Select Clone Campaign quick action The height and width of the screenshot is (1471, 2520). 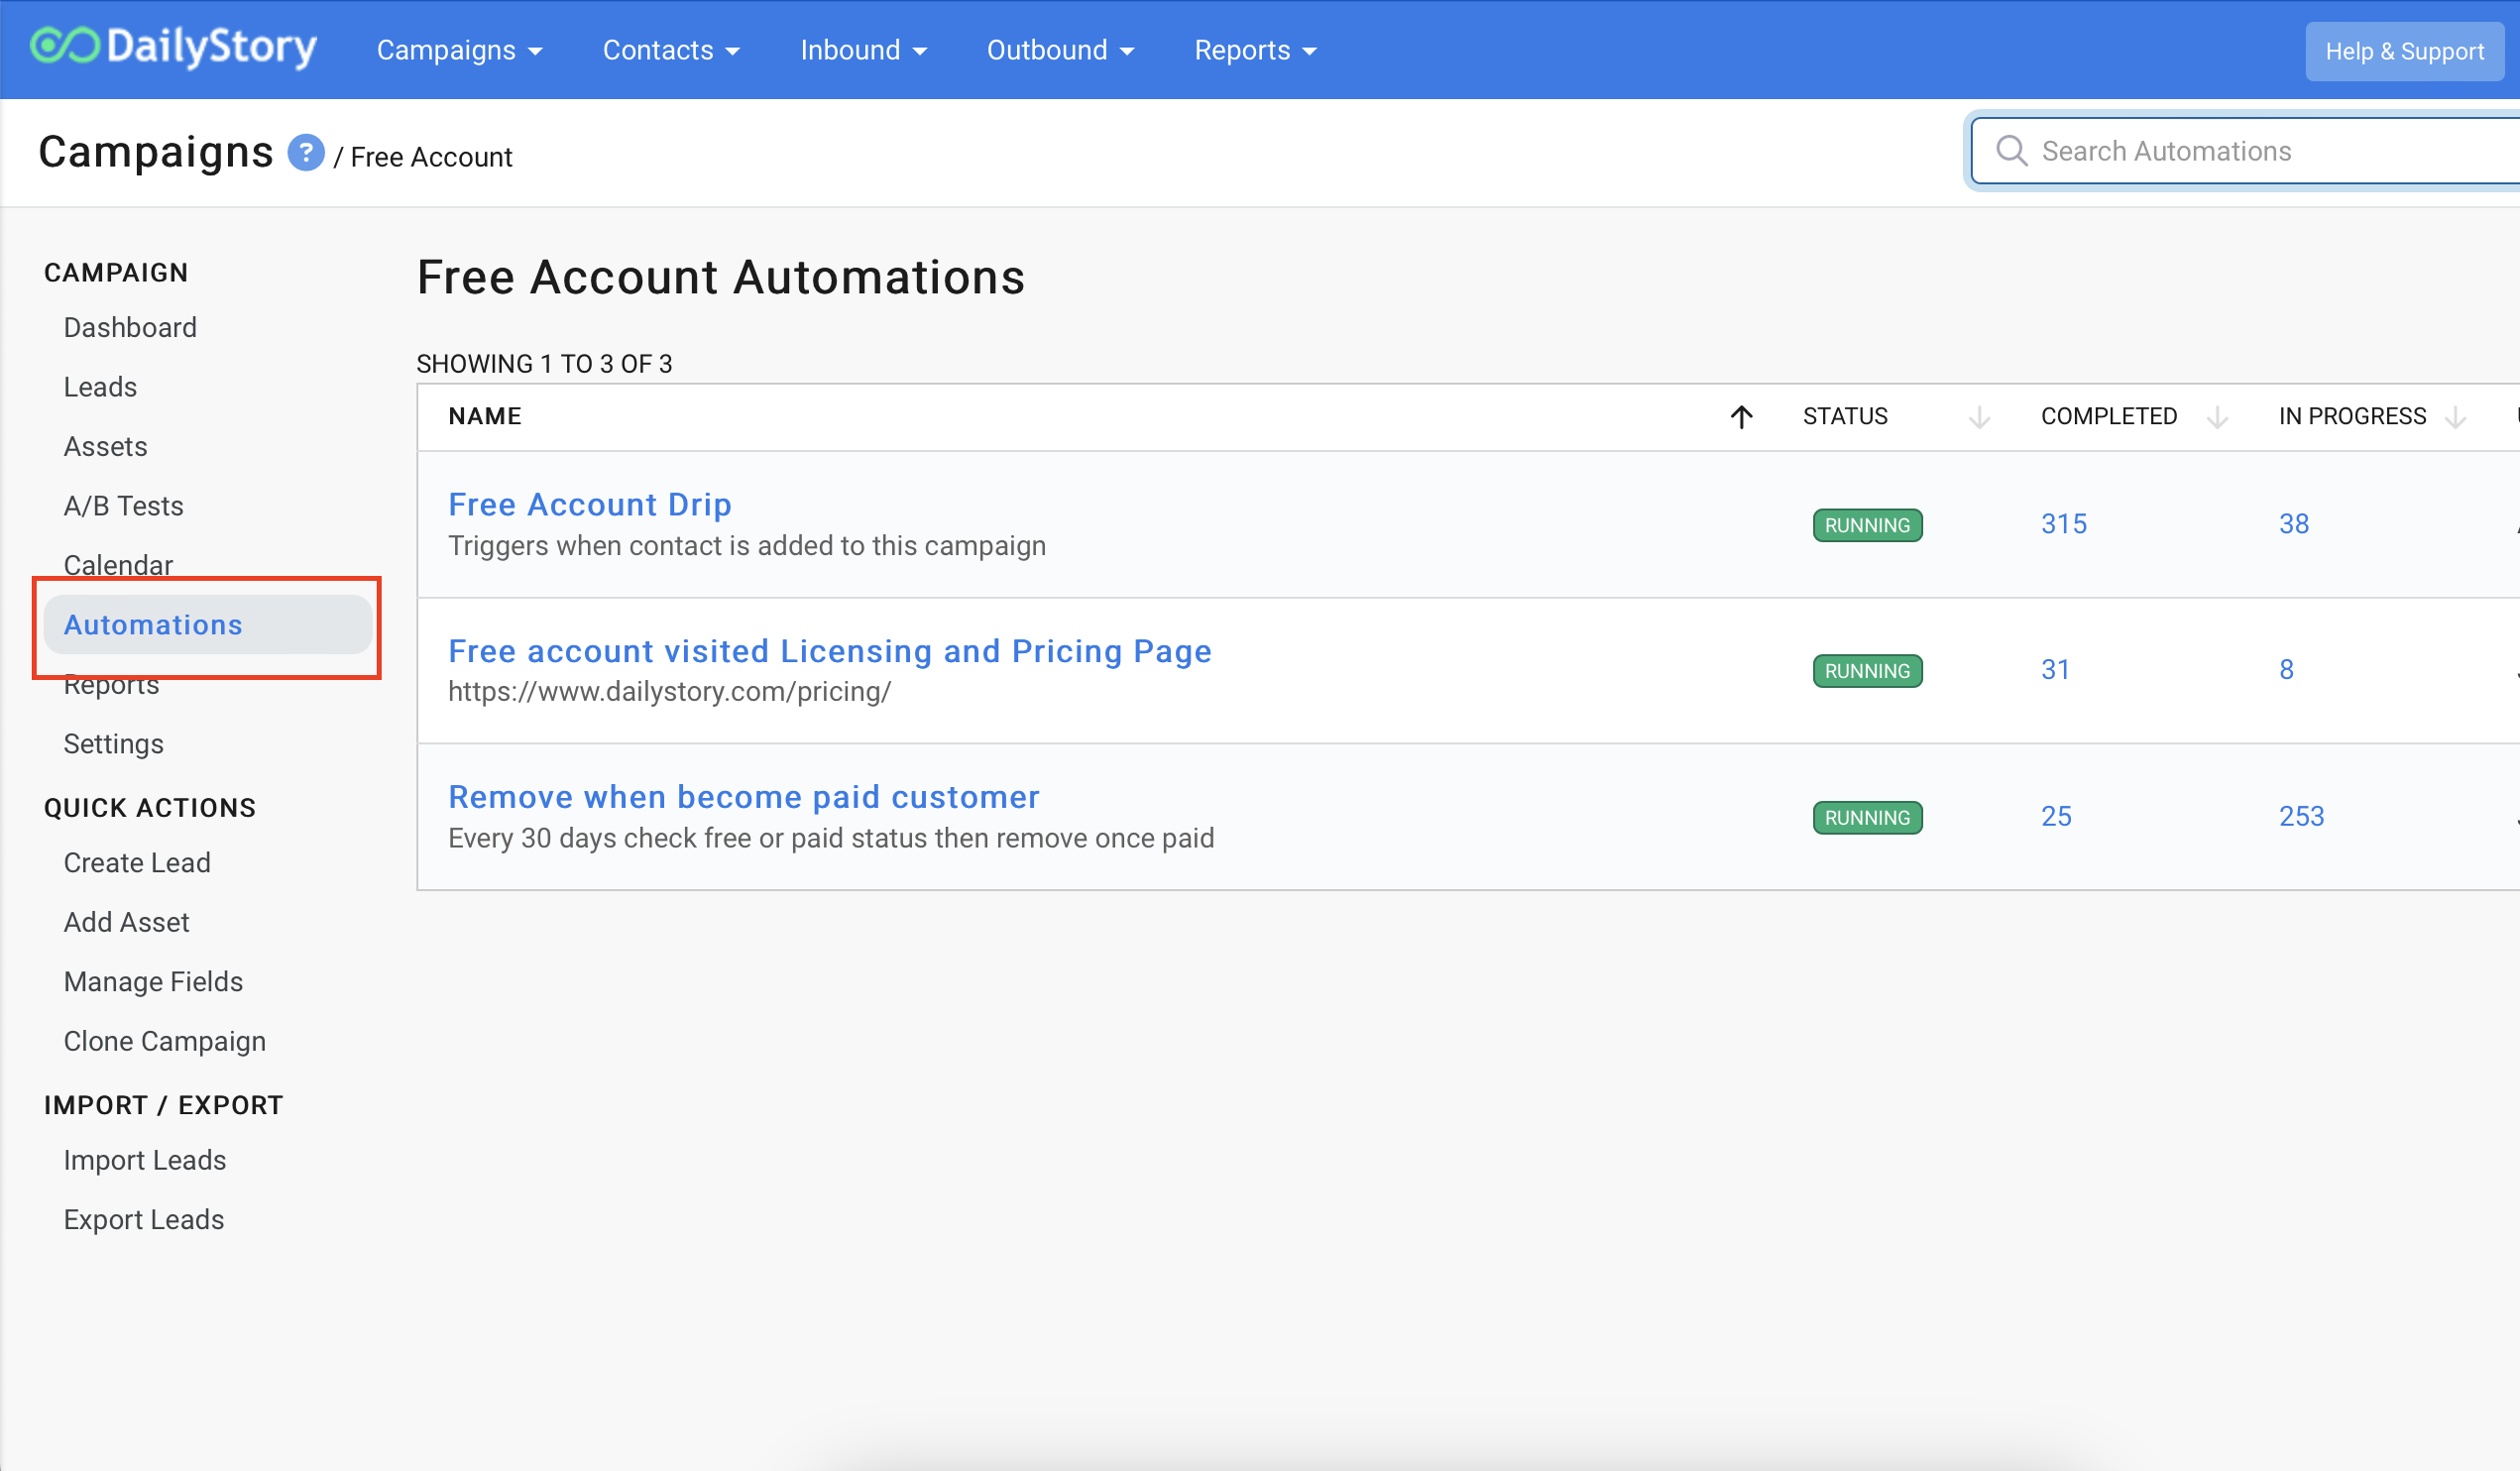[164, 1041]
